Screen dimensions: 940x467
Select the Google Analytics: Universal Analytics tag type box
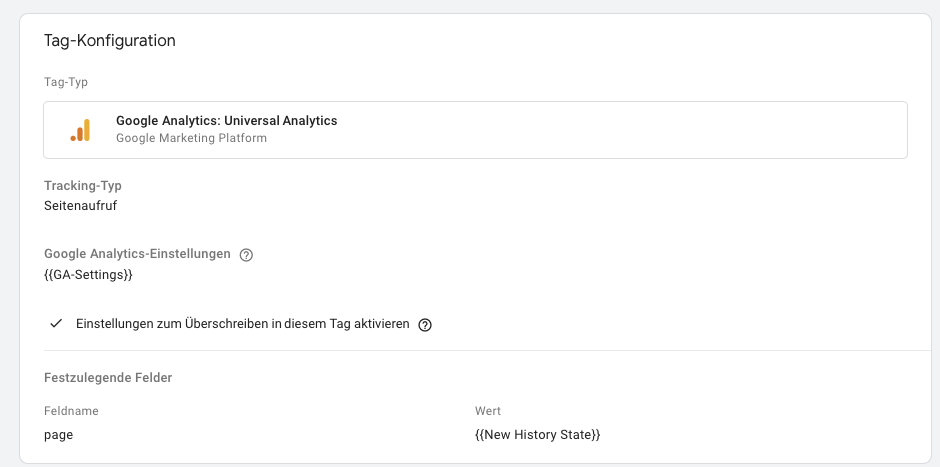pos(475,130)
